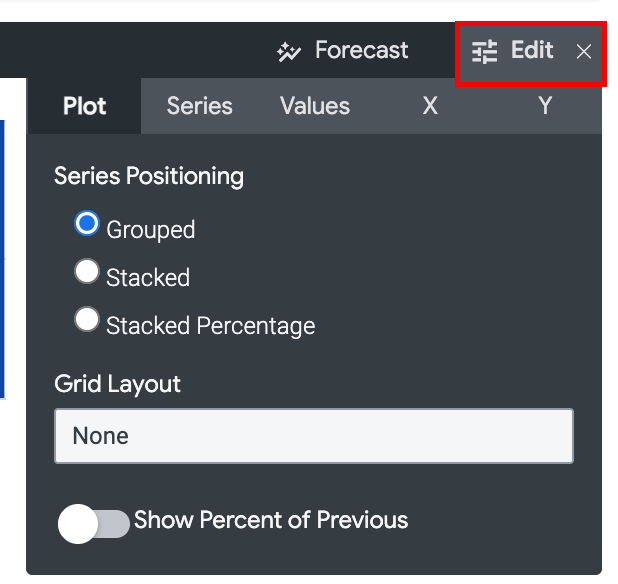Click the "Grouped" option label text
The width and height of the screenshot is (618, 584).
(x=150, y=230)
